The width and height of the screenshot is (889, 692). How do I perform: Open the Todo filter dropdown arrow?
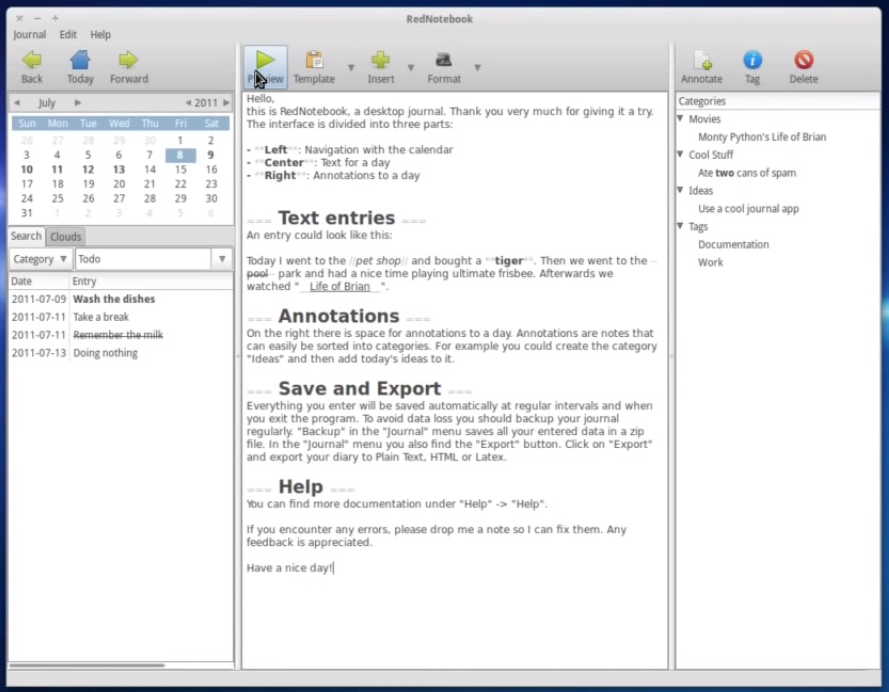click(220, 259)
